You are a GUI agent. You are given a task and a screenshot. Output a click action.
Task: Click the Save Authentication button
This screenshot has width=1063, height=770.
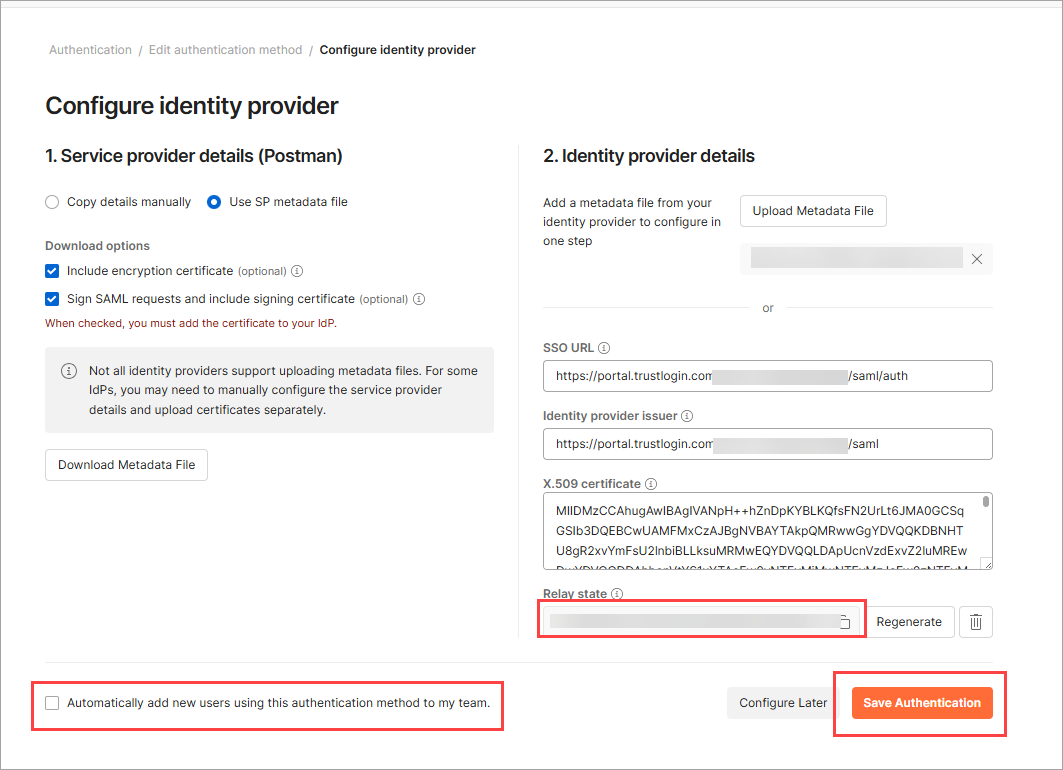pyautogui.click(x=922, y=703)
